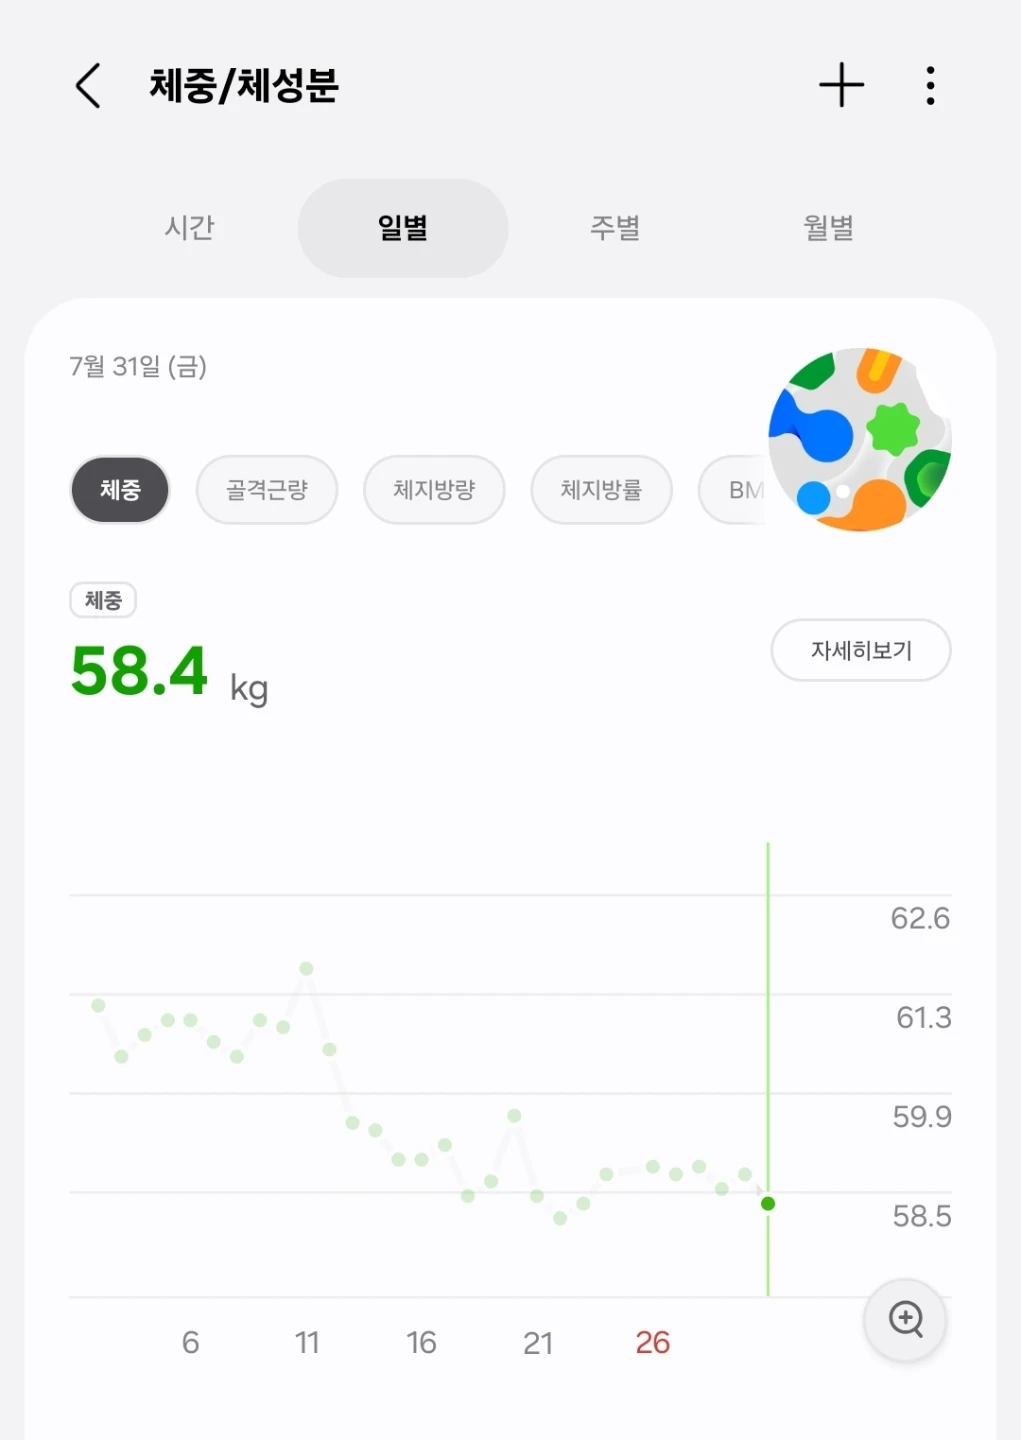Screen dimensions: 1021x1440
Task: Tap the small 체중 label above value
Action: click(x=103, y=600)
